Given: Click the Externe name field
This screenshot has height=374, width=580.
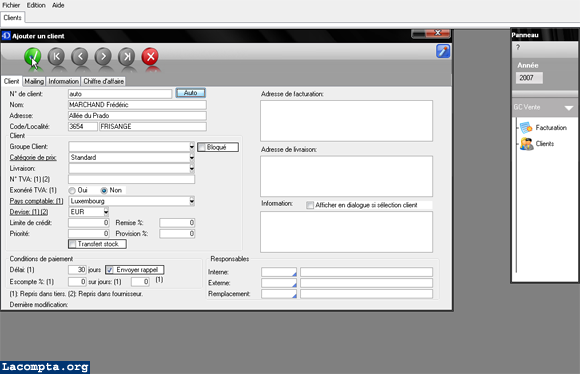Looking at the screenshot, I should pyautogui.click(x=366, y=283).
